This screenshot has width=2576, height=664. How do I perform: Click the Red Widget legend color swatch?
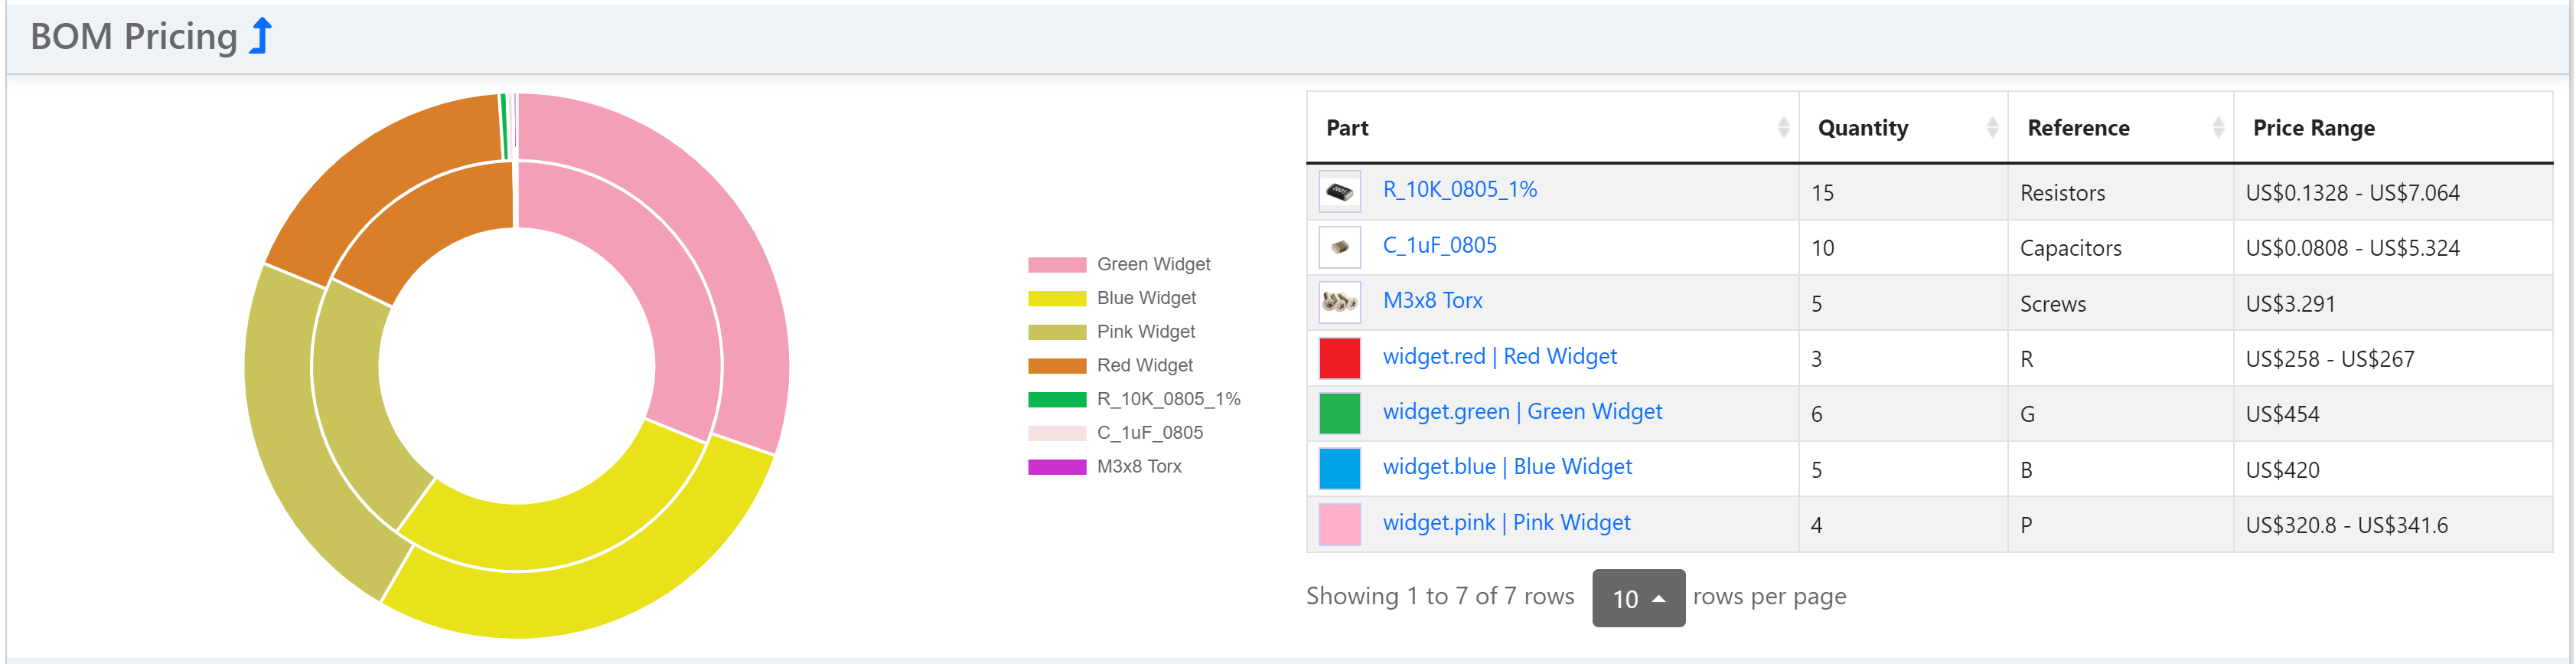pos(1056,366)
